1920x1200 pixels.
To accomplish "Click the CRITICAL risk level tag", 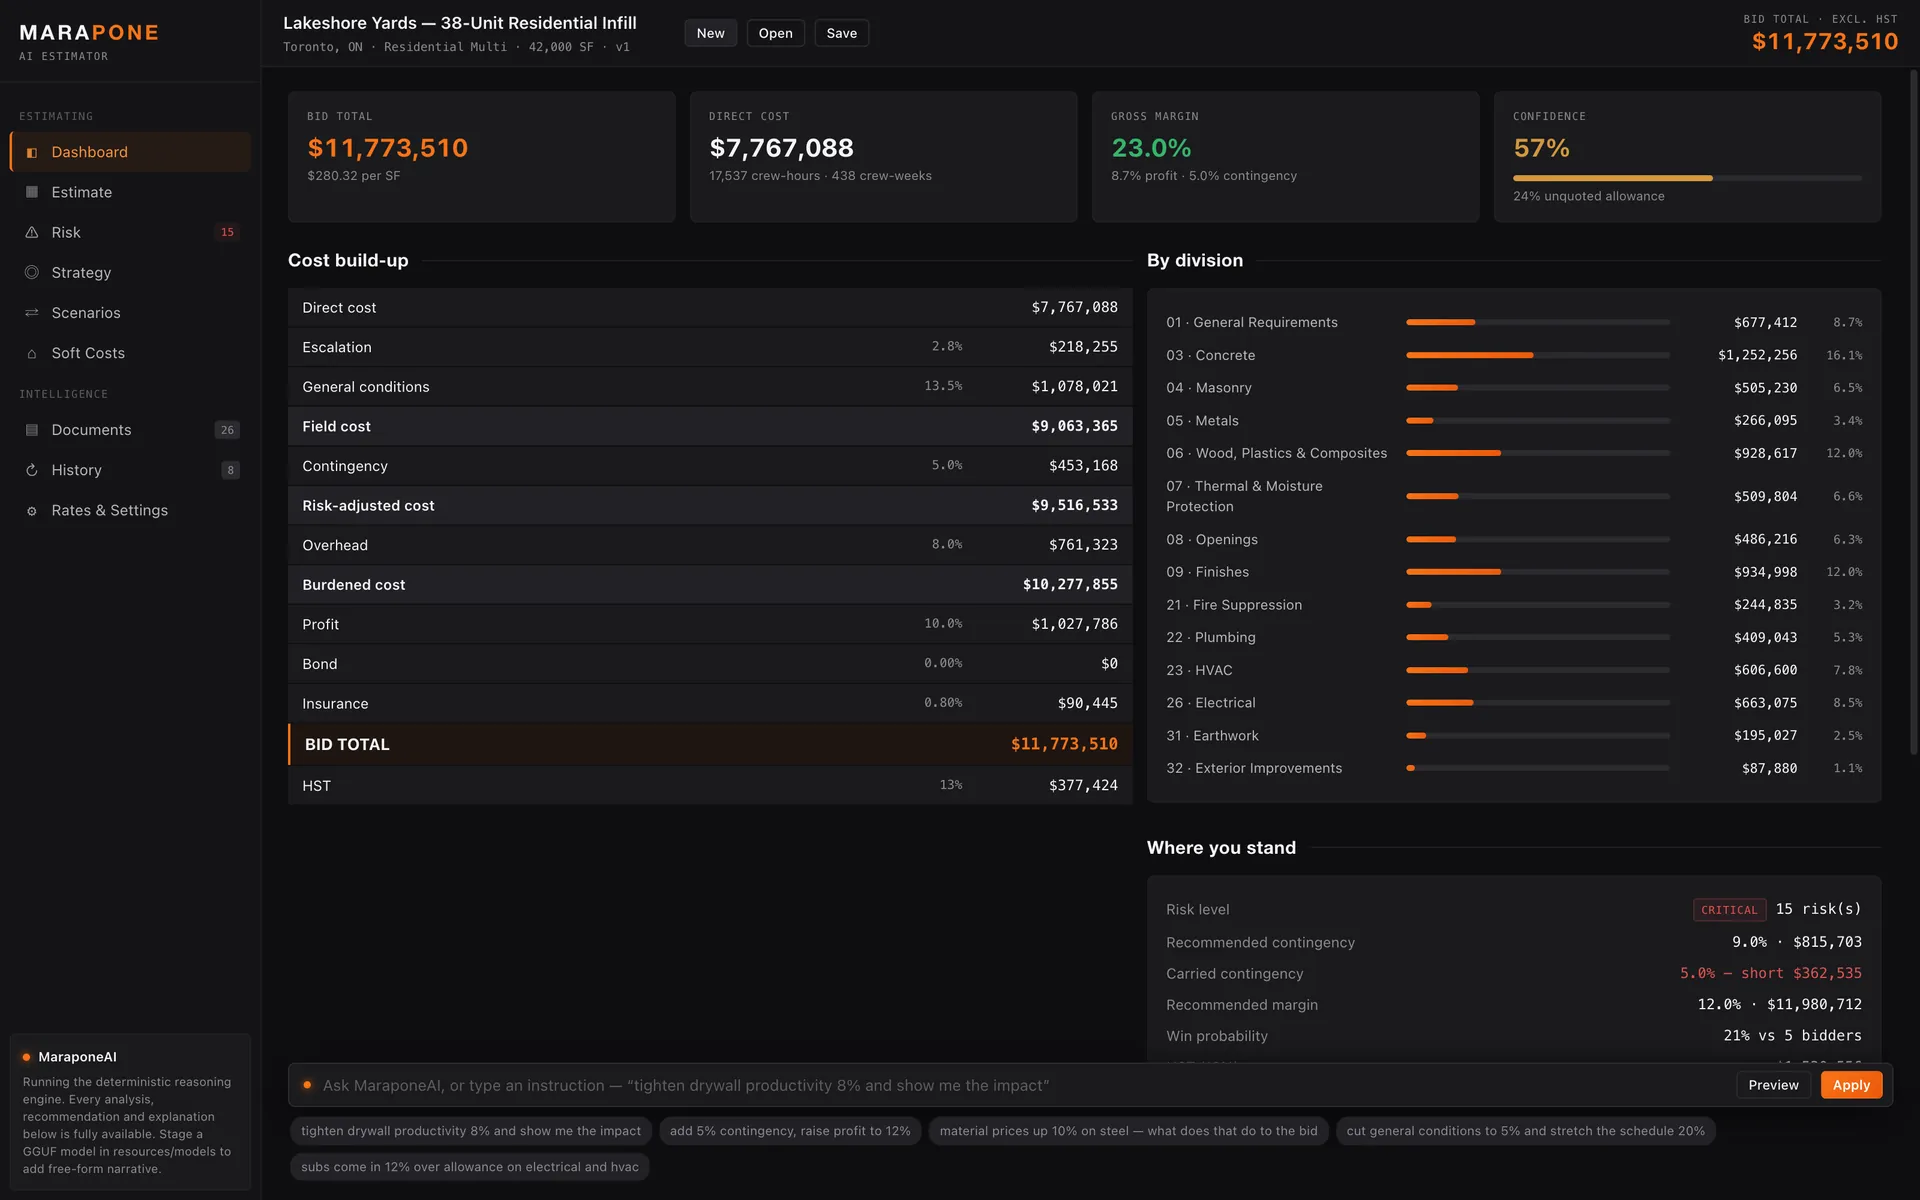I will 1729,910.
